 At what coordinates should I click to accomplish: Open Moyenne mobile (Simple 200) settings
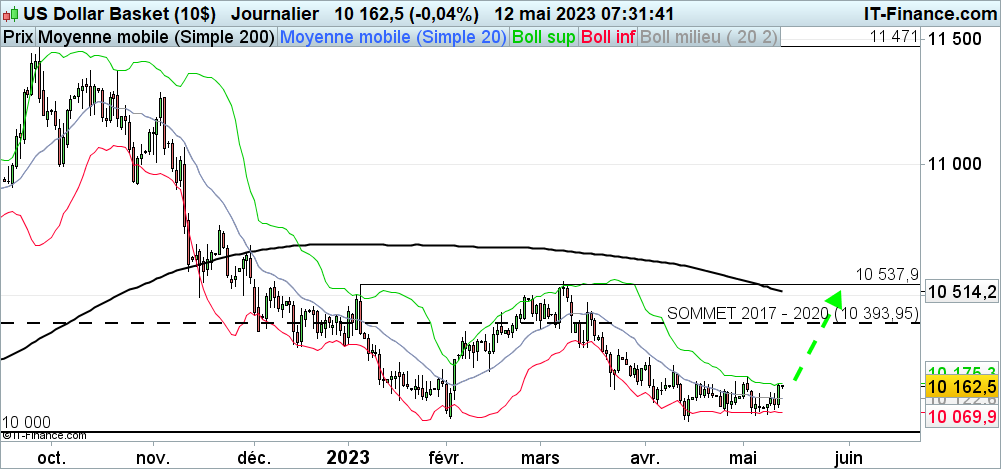(156, 37)
